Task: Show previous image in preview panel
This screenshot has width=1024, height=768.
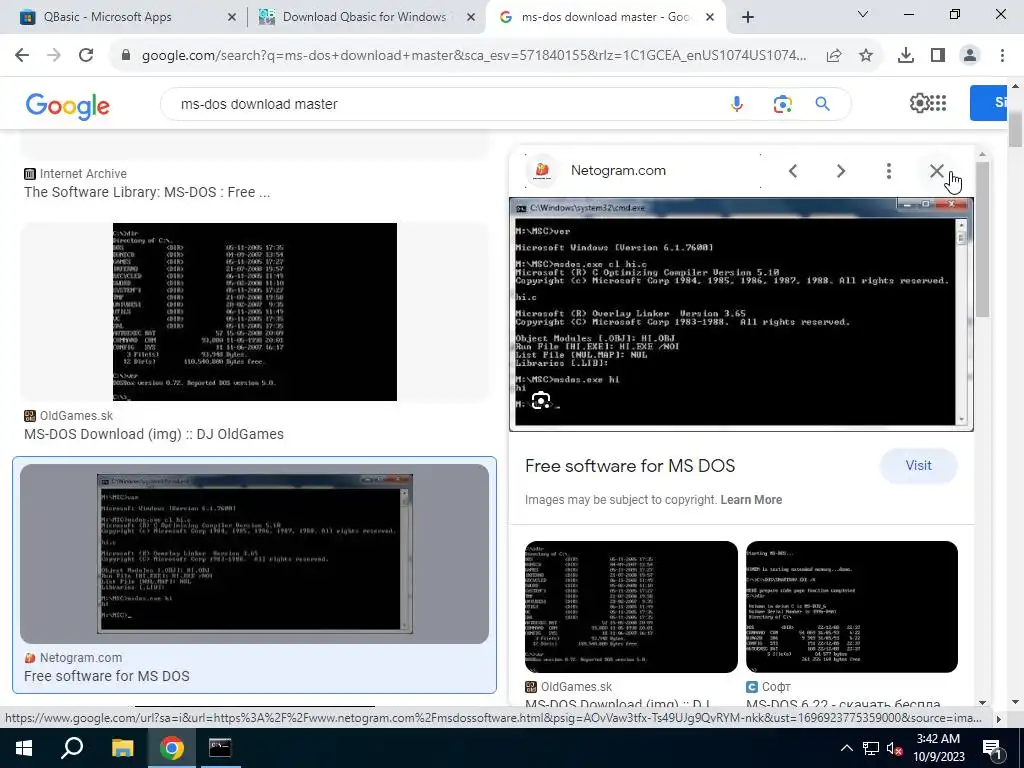Action: point(793,171)
